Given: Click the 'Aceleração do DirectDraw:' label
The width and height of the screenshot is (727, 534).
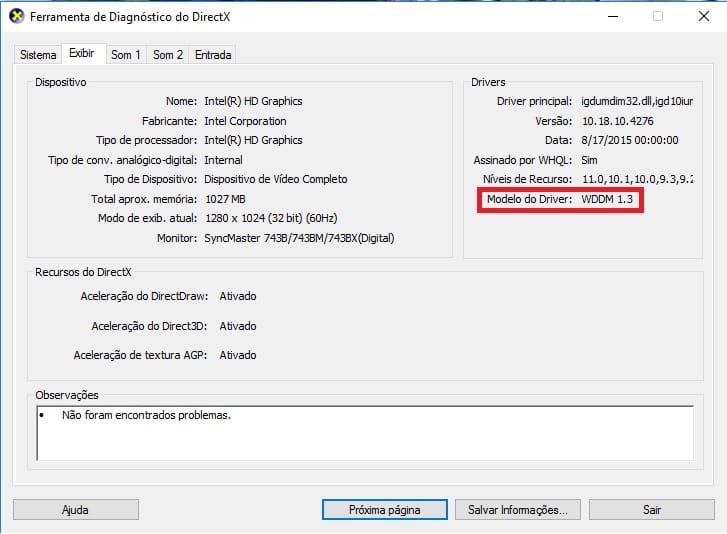Looking at the screenshot, I should coord(144,296).
